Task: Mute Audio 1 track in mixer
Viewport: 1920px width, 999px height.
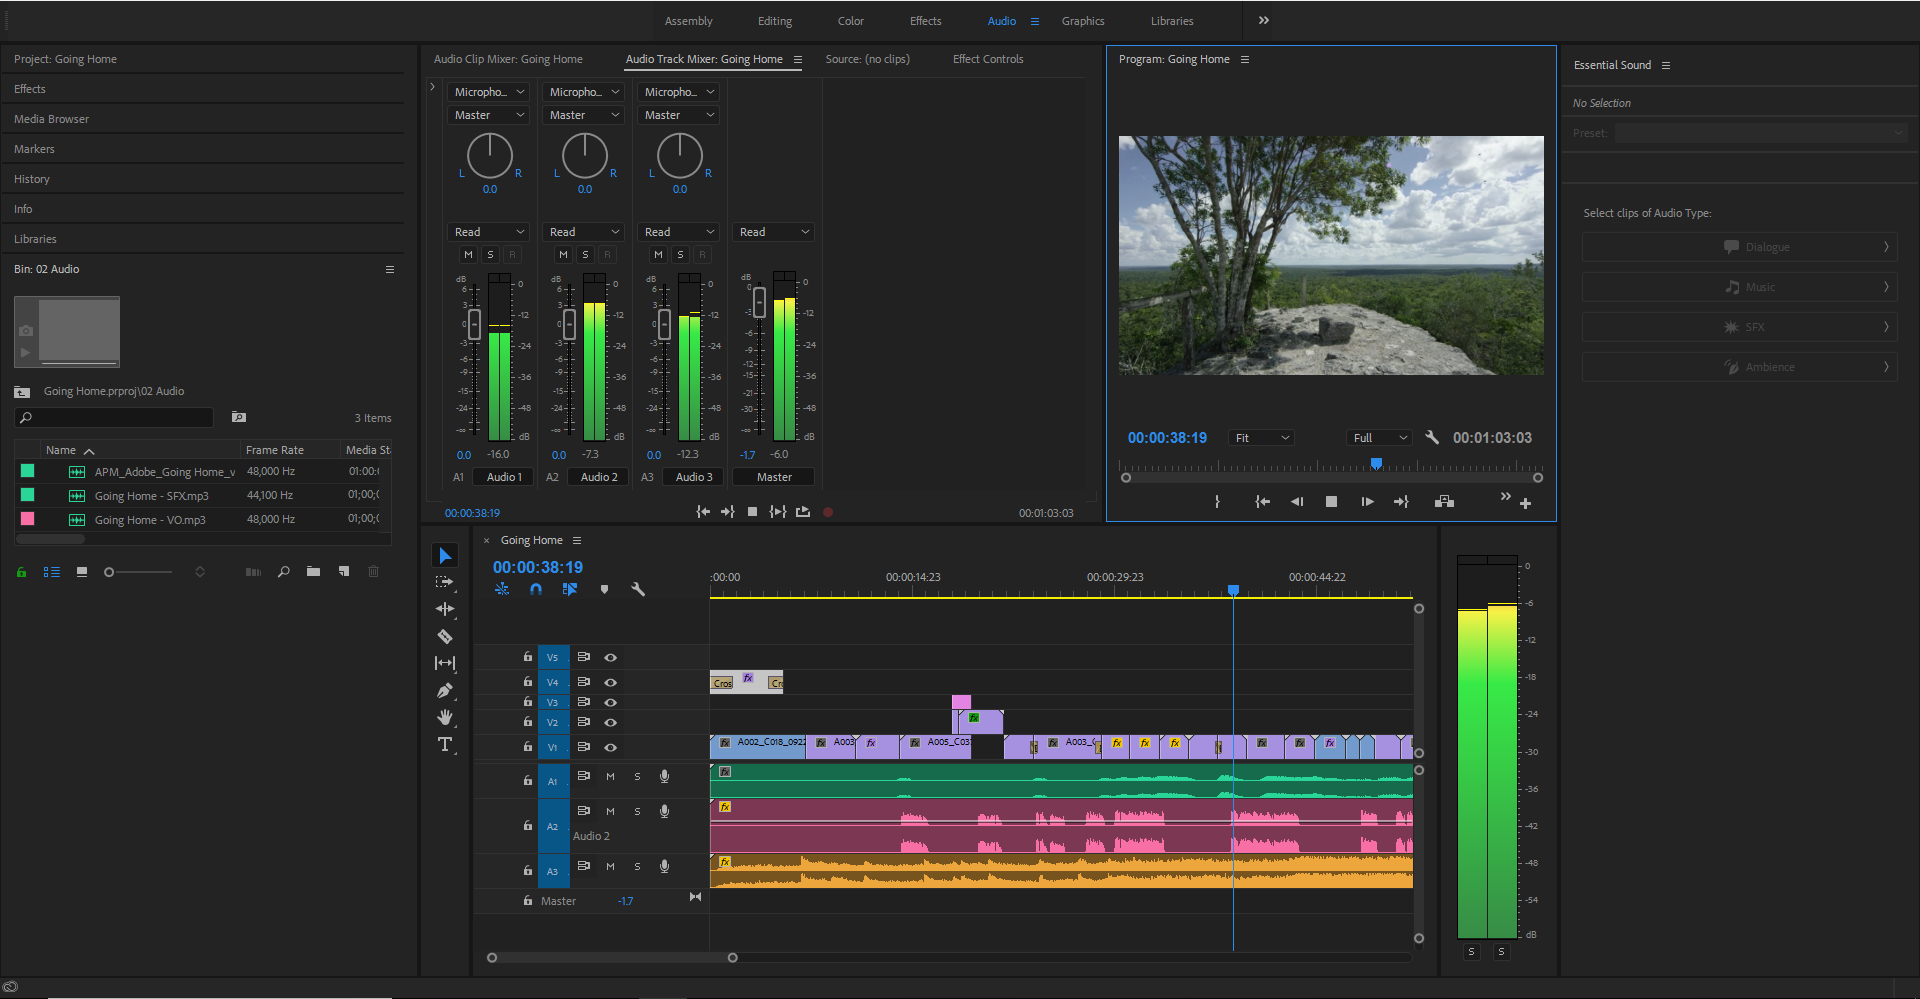Action: [x=468, y=255]
